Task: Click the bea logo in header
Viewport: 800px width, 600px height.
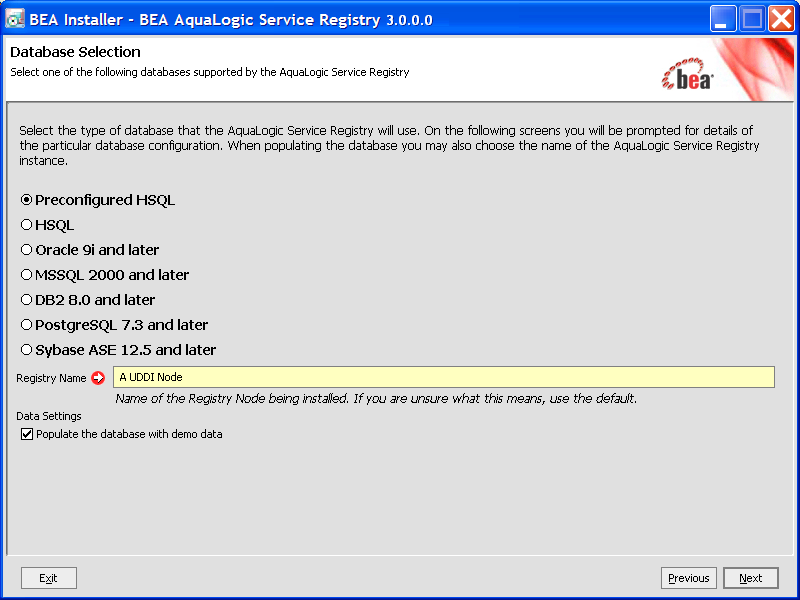Action: point(687,74)
